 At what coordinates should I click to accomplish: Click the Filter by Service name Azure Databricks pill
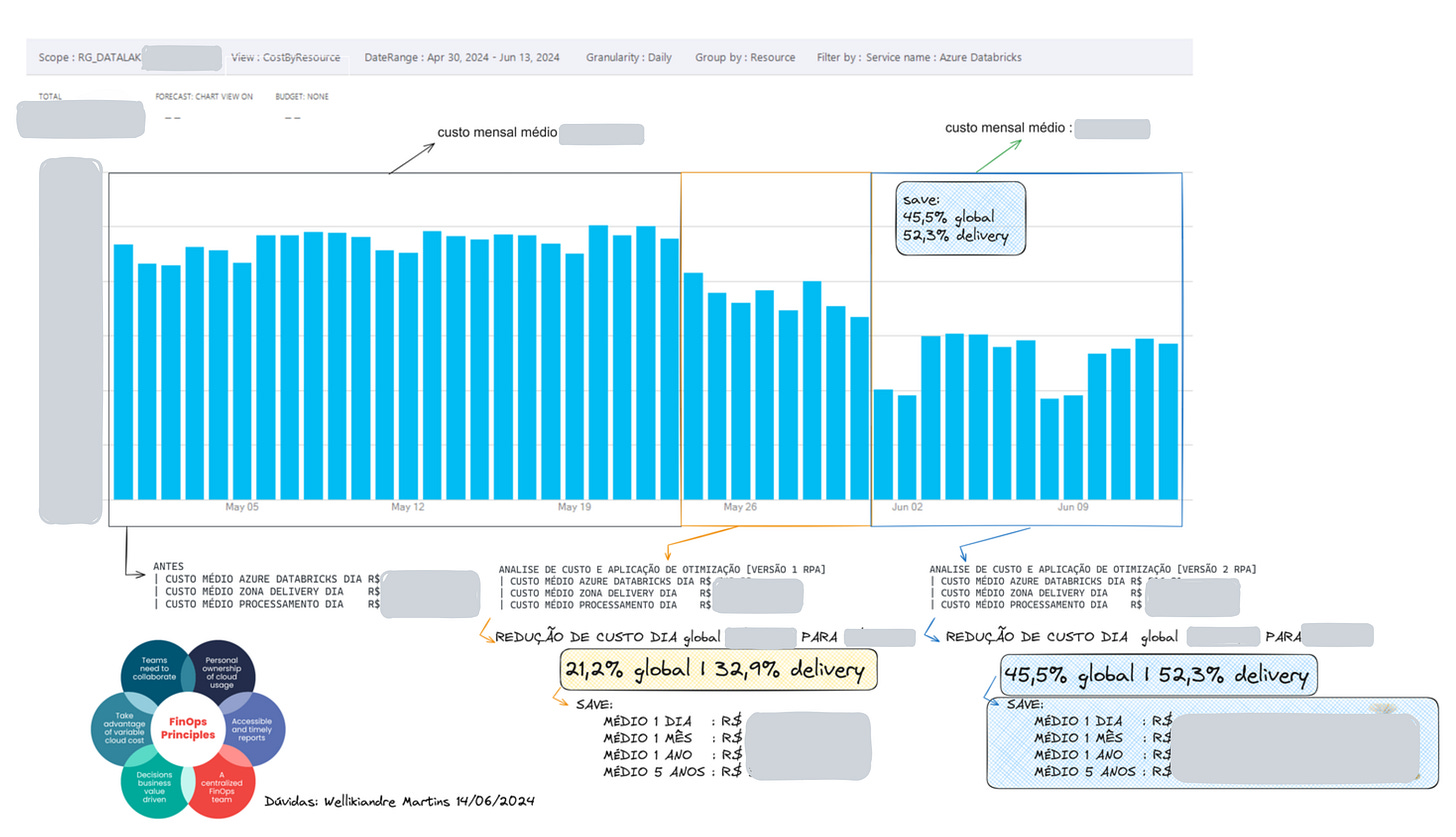click(919, 58)
